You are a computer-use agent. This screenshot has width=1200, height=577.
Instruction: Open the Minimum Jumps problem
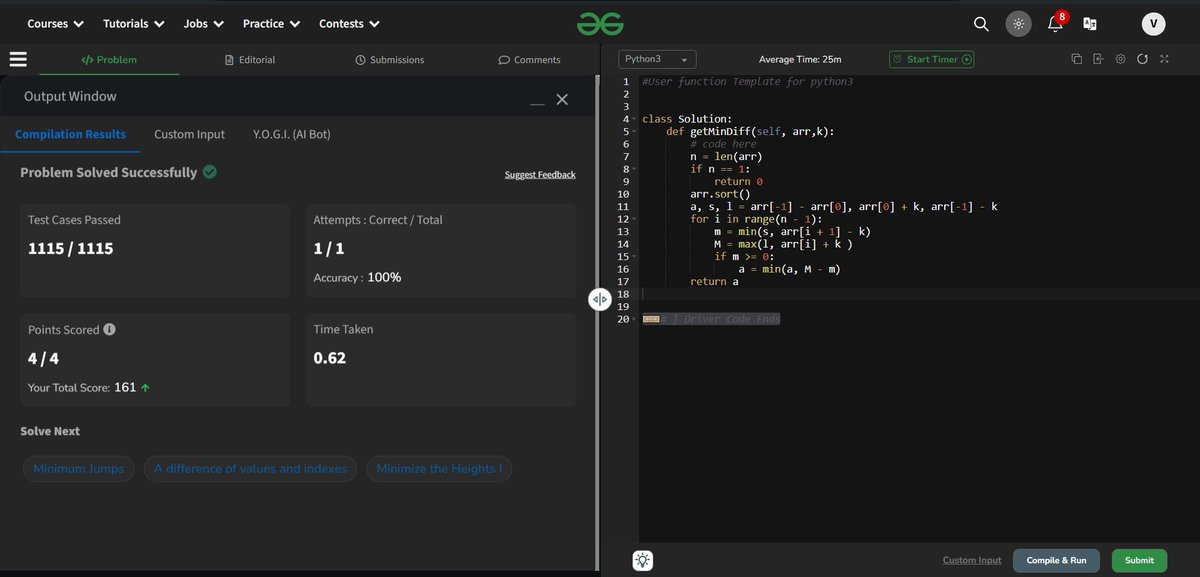point(79,469)
